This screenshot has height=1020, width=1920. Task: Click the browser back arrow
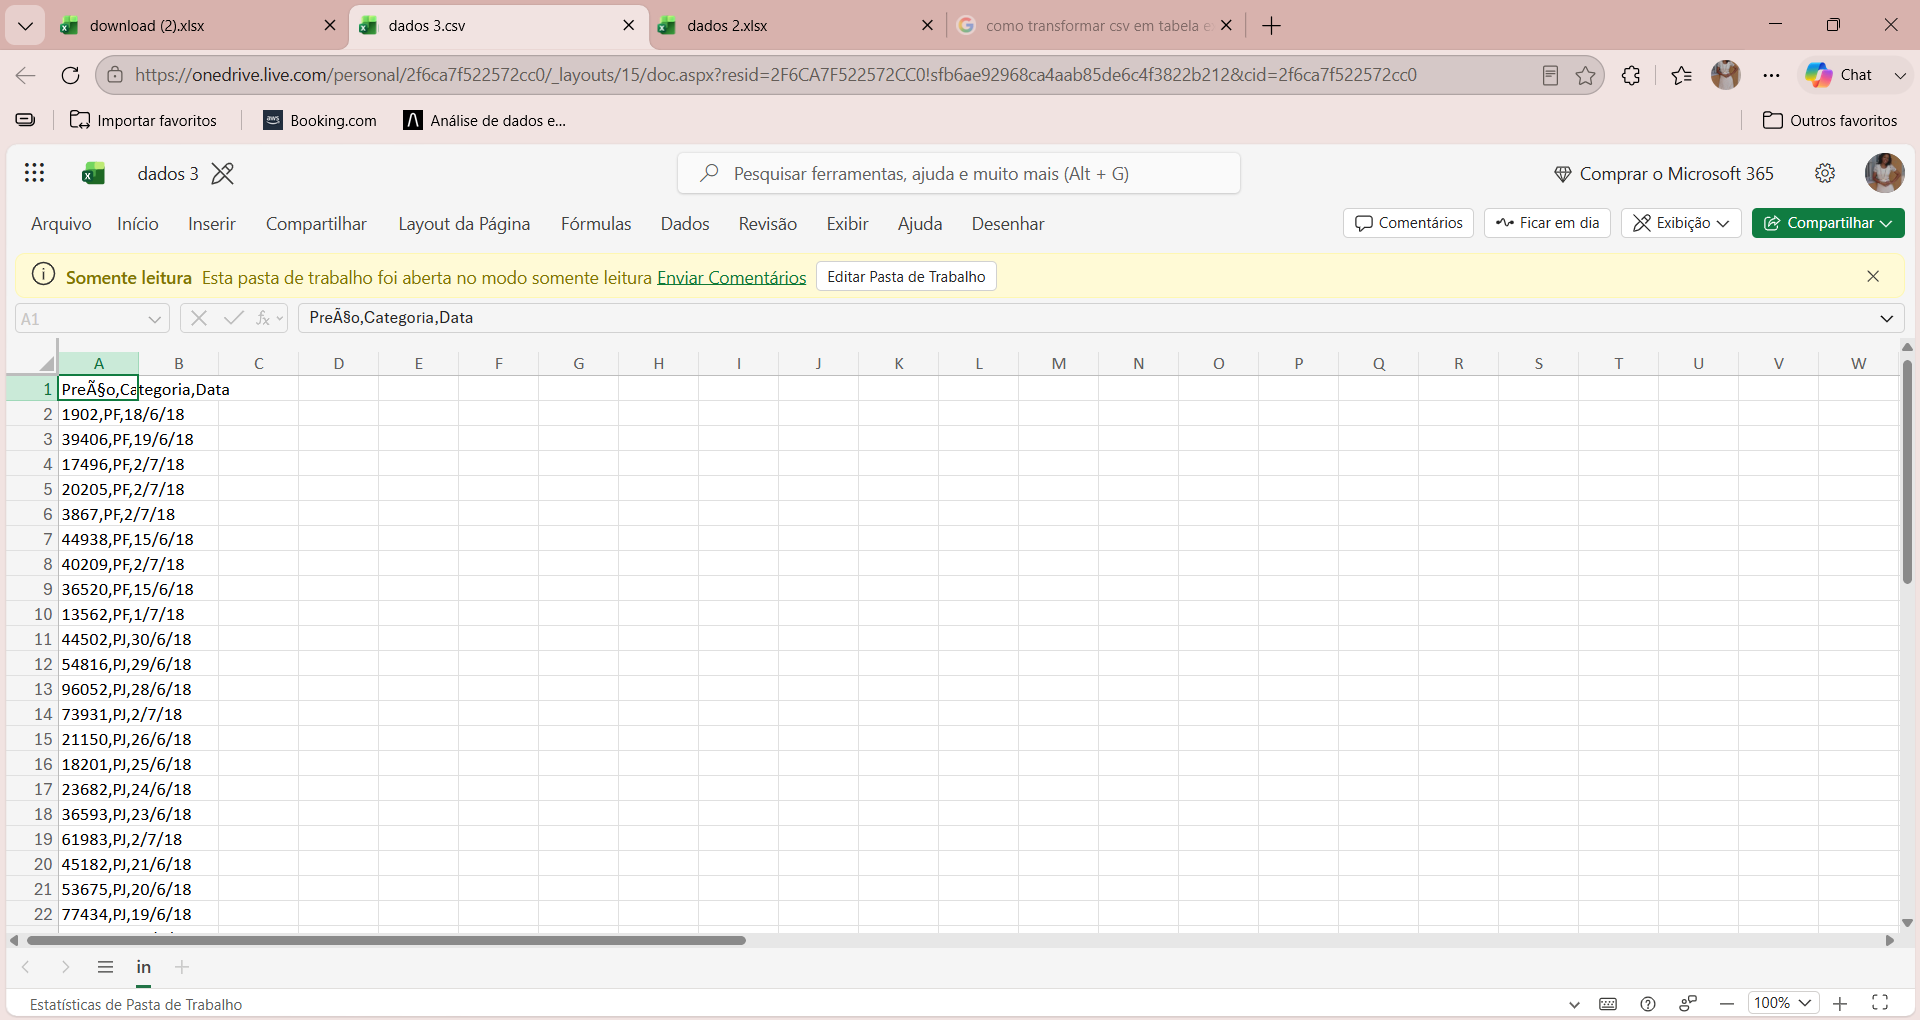26,75
